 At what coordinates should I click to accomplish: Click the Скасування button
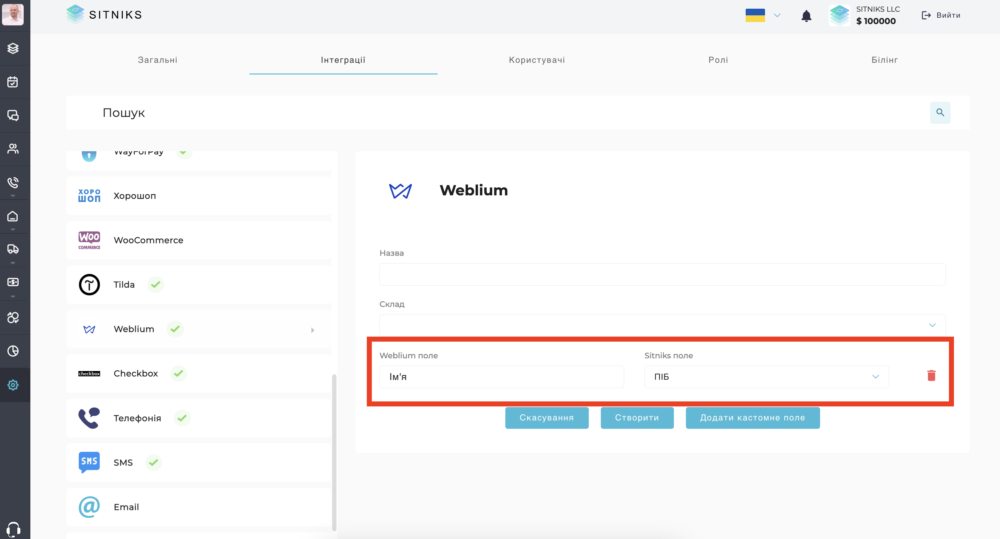coord(547,418)
